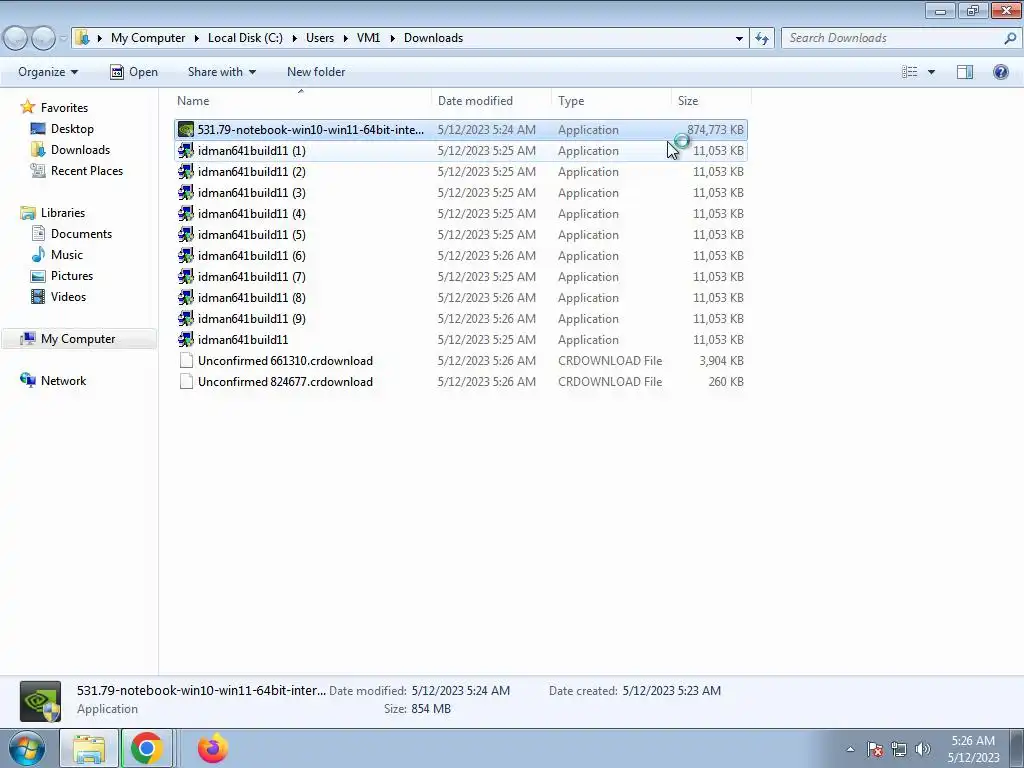
Task: Click the idman641build11 (1) file icon
Action: [186, 151]
